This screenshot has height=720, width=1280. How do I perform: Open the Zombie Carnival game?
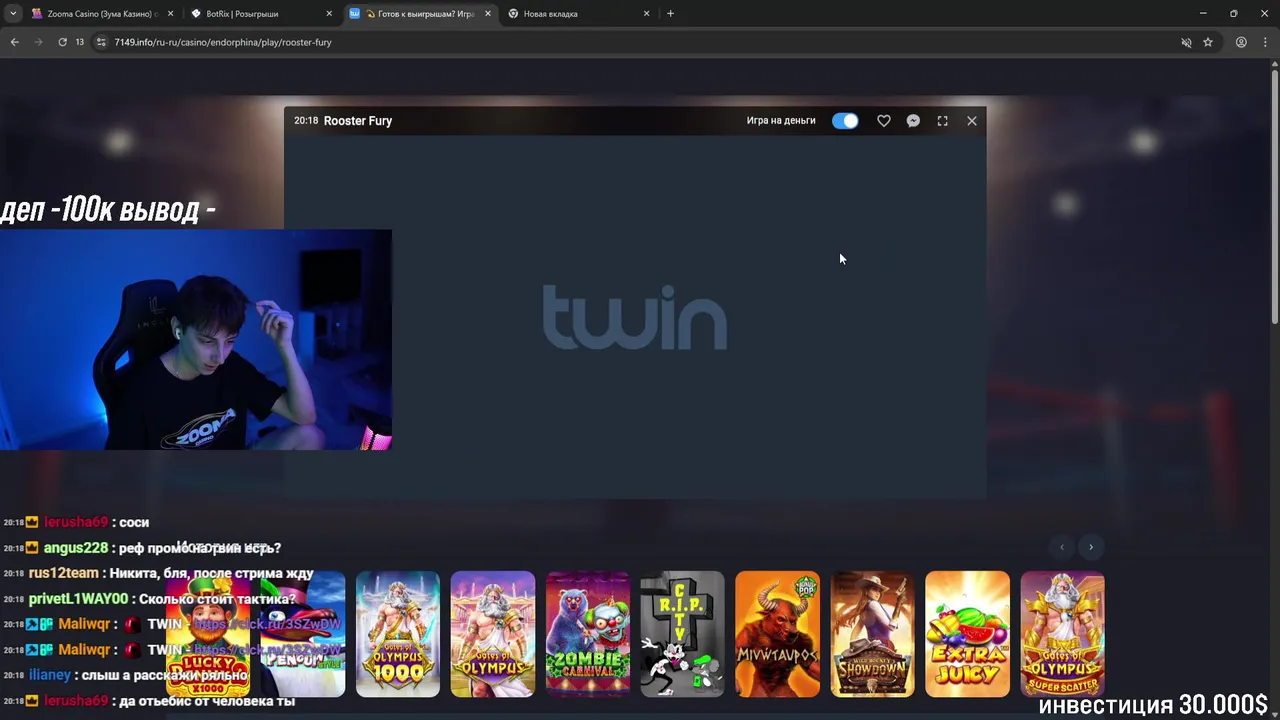pyautogui.click(x=588, y=634)
